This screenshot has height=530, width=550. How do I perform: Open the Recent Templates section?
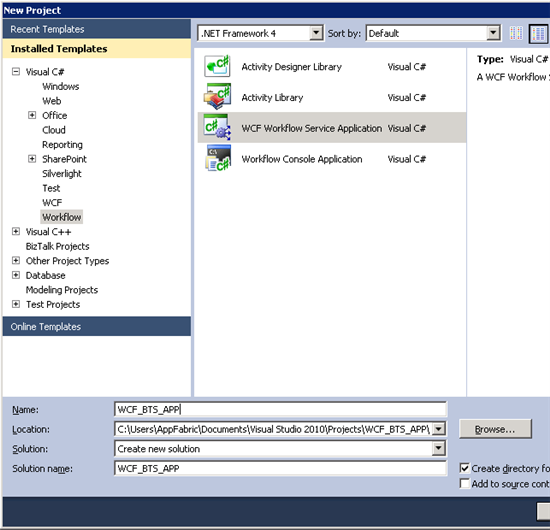[x=97, y=29]
